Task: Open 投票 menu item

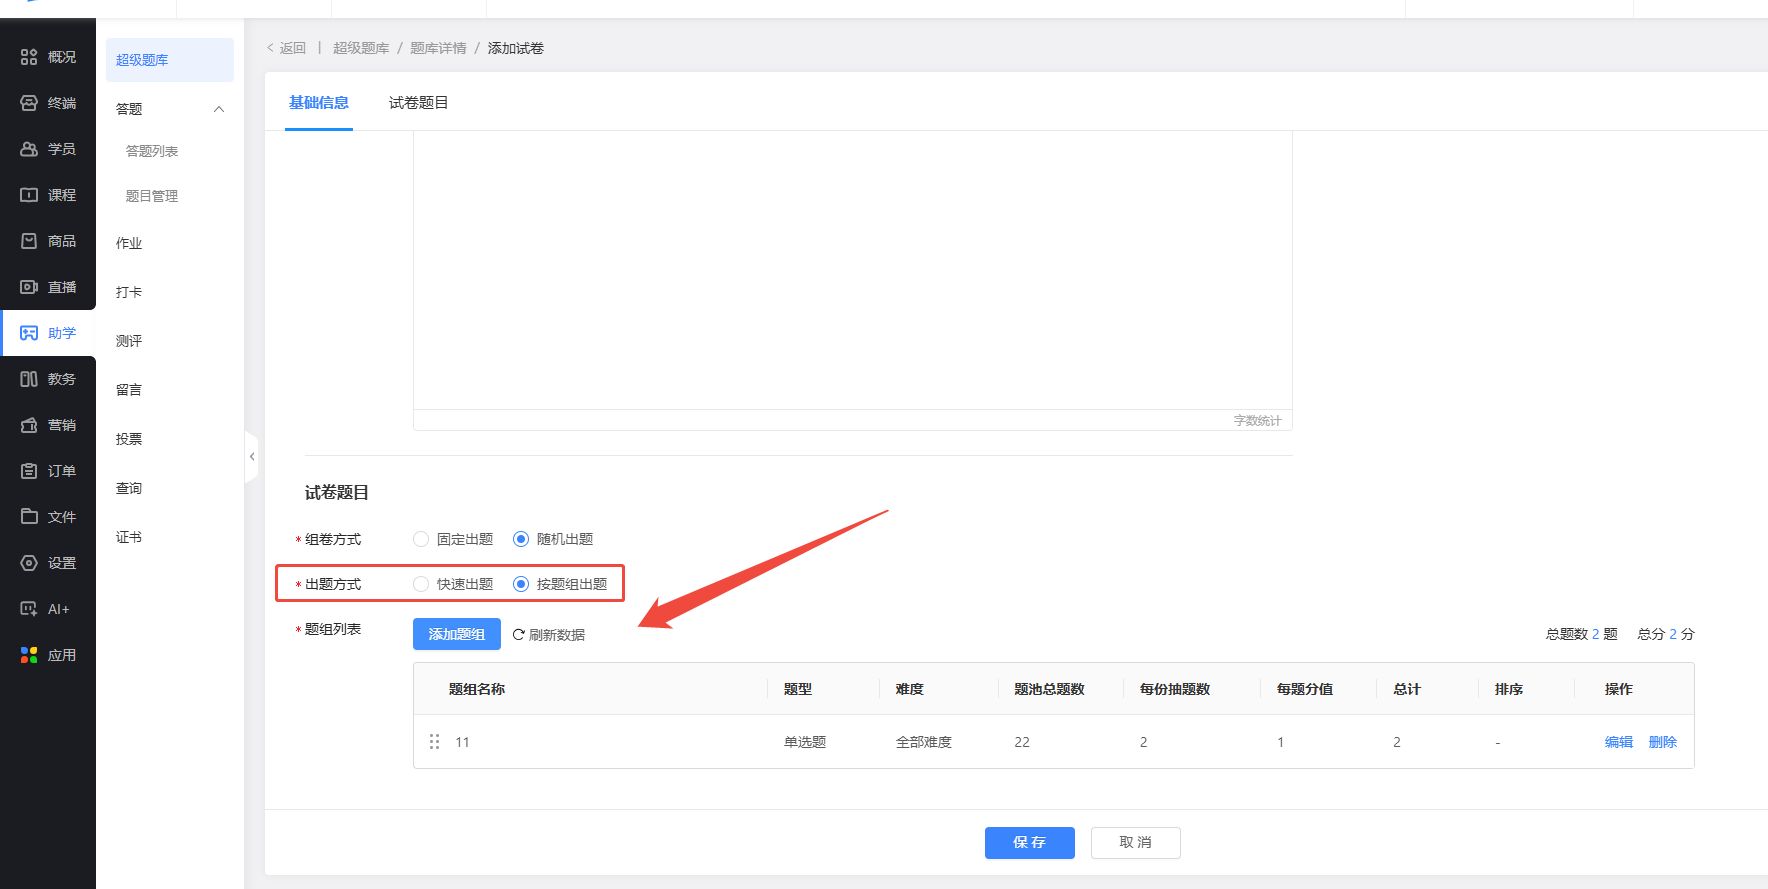Action: click(x=129, y=439)
